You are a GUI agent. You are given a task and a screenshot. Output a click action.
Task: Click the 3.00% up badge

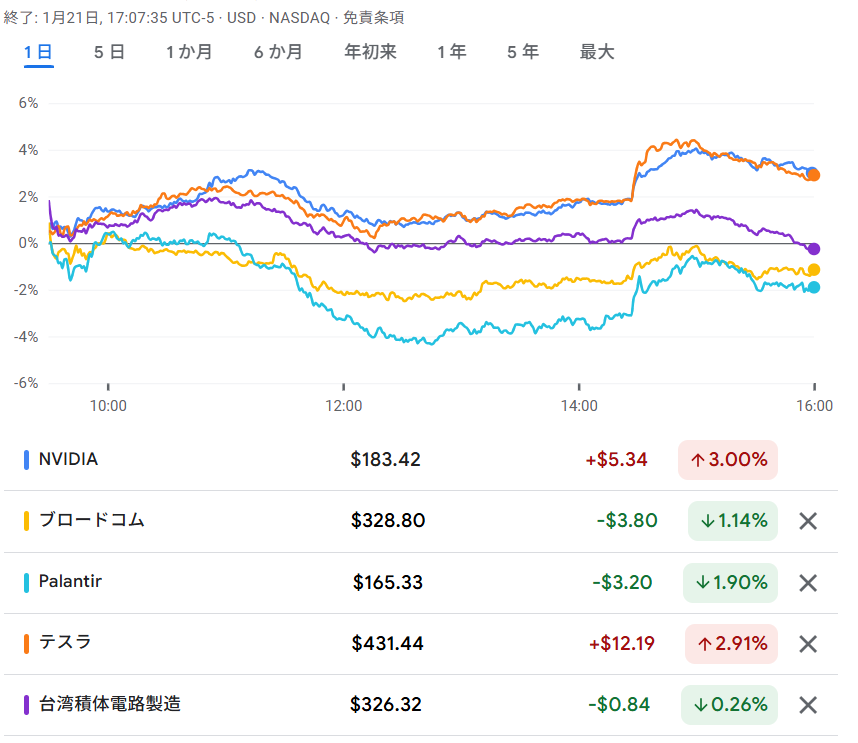point(728,460)
